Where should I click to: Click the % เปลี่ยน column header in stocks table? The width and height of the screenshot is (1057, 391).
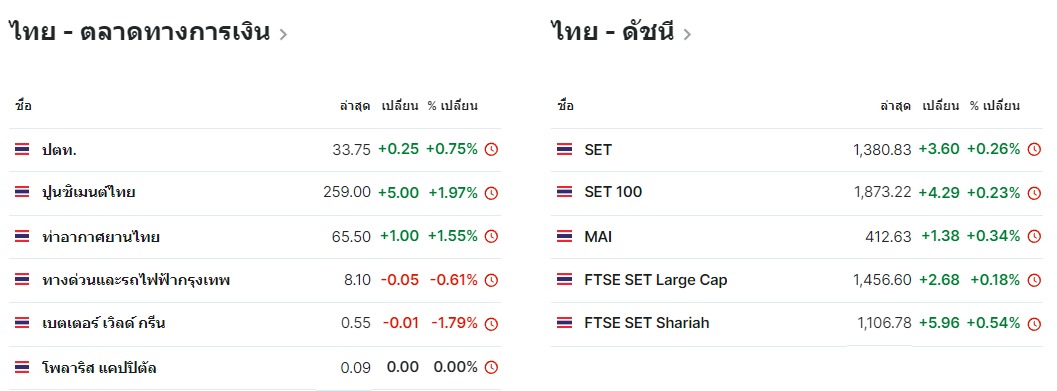(x=452, y=106)
